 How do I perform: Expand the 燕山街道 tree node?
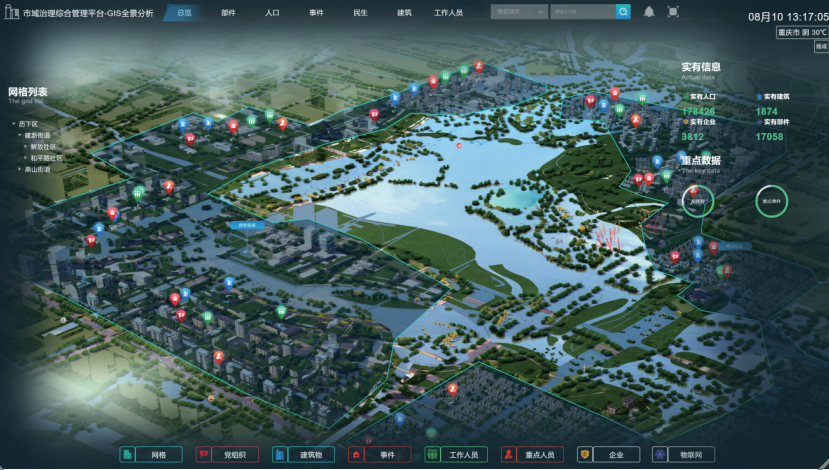coord(19,169)
